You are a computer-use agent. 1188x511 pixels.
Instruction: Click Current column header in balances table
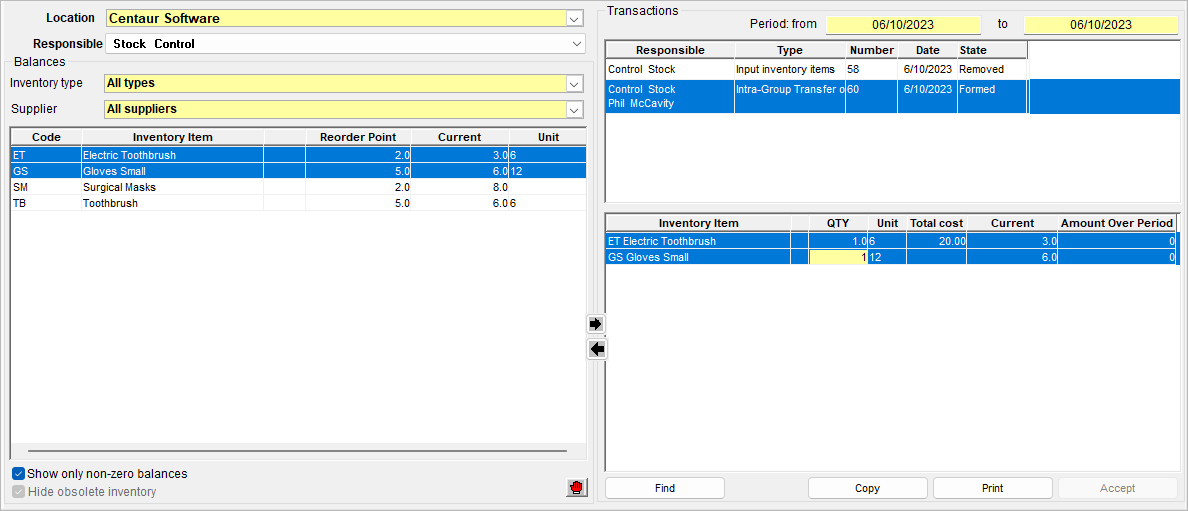[x=460, y=137]
